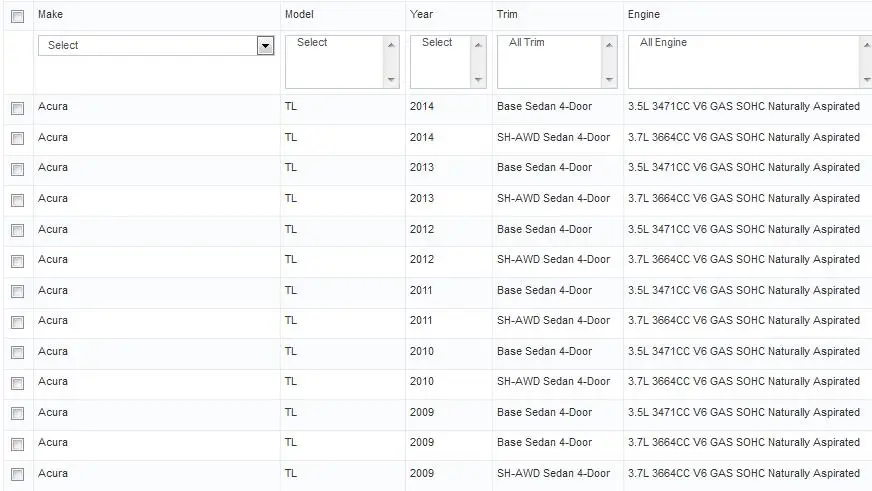Click 3.7L 3664CC engine cell for 2010
Image resolution: width=872 pixels, height=491 pixels.
click(x=744, y=381)
